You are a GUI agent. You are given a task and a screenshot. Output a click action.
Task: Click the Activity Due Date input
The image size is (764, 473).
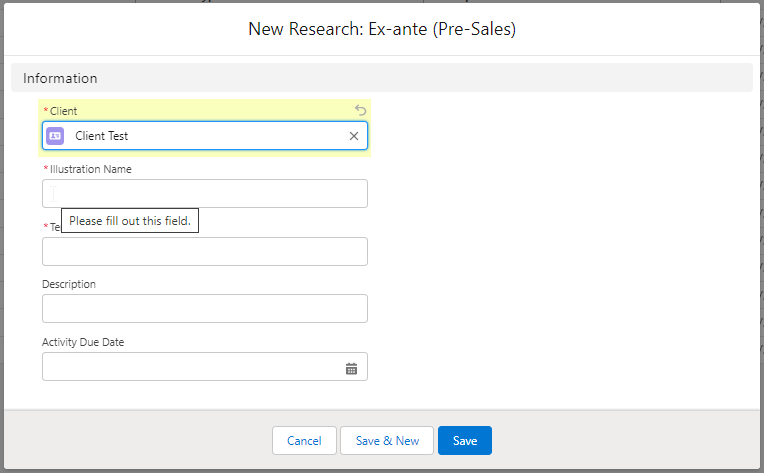[x=190, y=367]
